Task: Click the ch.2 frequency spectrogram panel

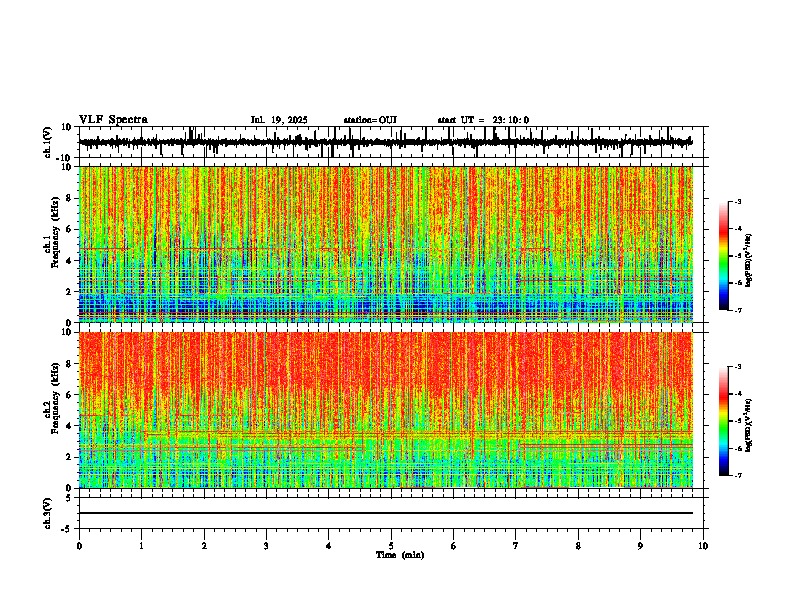Action: click(x=386, y=410)
